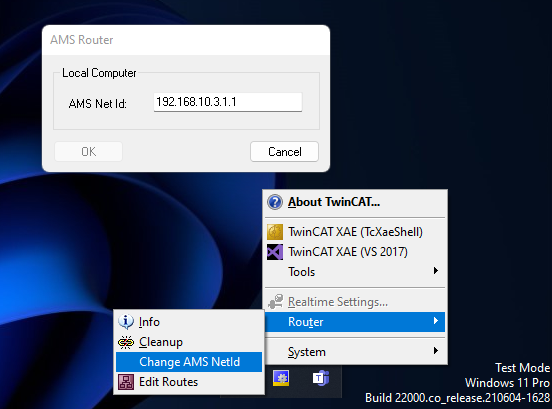Click the OK button in AMS Router
Image resolution: width=552 pixels, height=409 pixels.
[88, 152]
